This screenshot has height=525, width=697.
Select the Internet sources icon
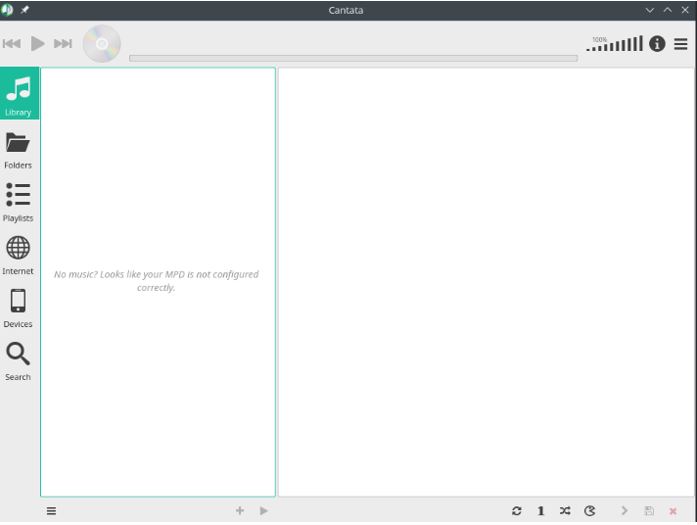[x=18, y=255]
